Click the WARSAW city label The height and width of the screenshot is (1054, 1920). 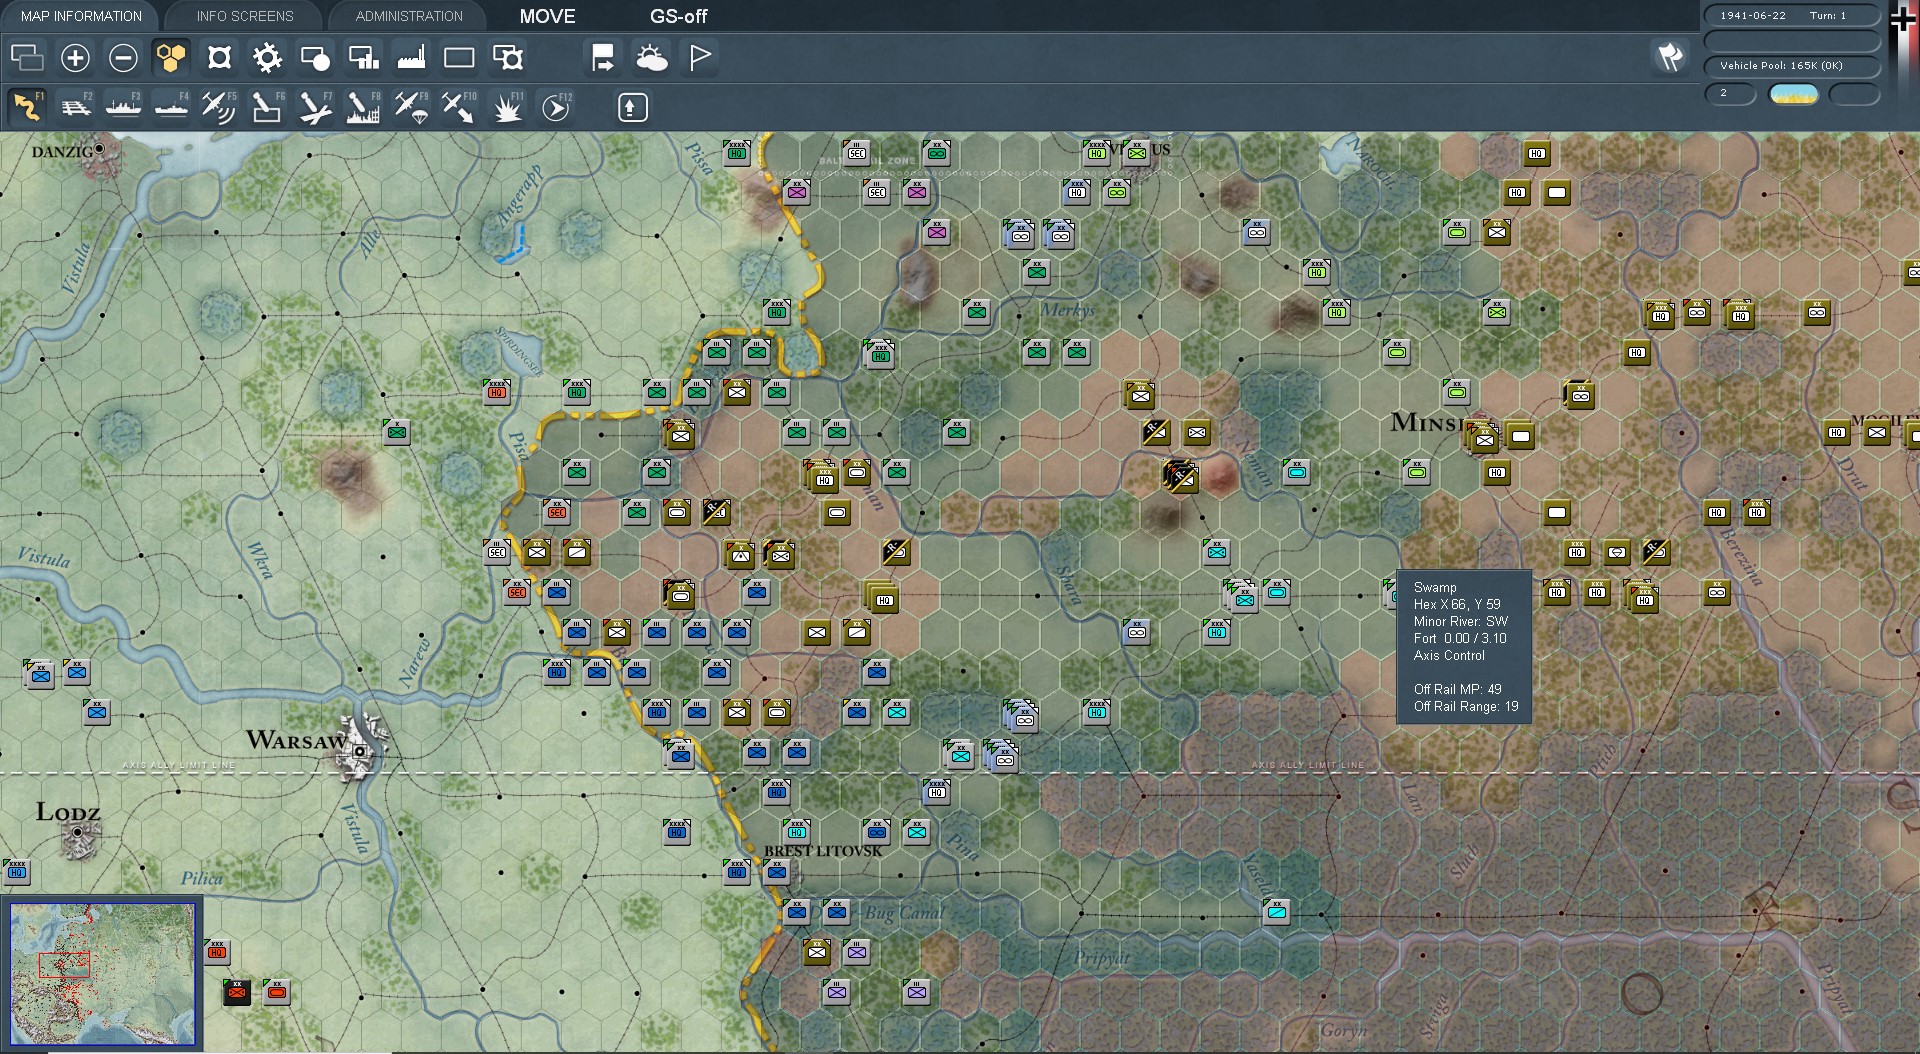tap(296, 740)
